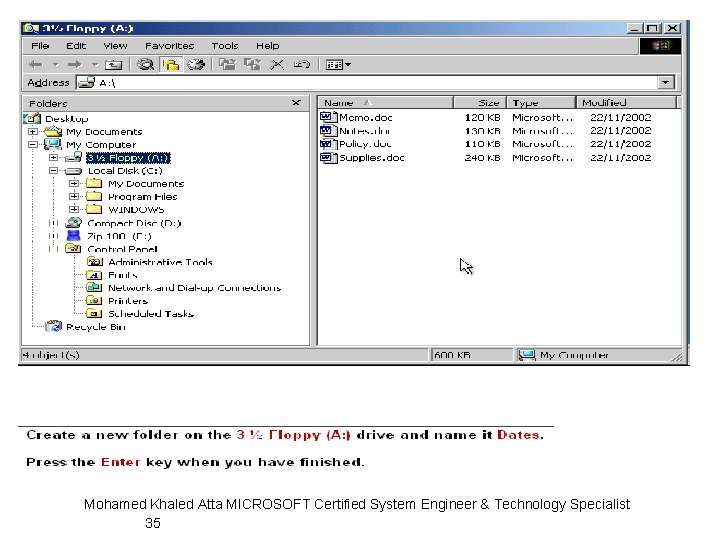720x540 pixels.
Task: Open Network and Dial-up Connections icon
Action: tap(94, 287)
